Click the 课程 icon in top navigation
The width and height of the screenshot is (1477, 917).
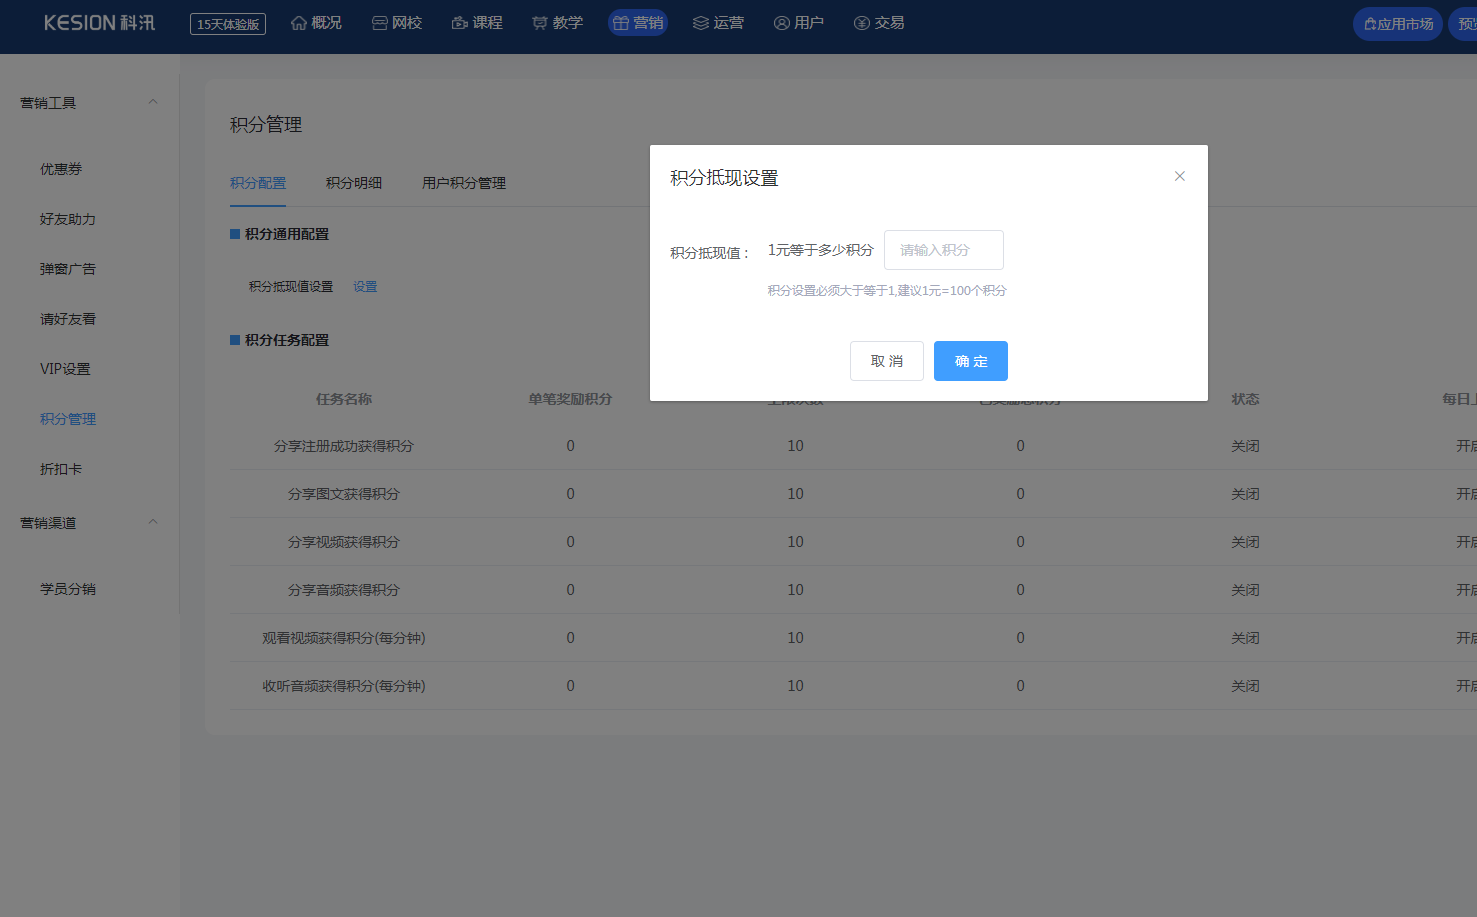[x=460, y=23]
